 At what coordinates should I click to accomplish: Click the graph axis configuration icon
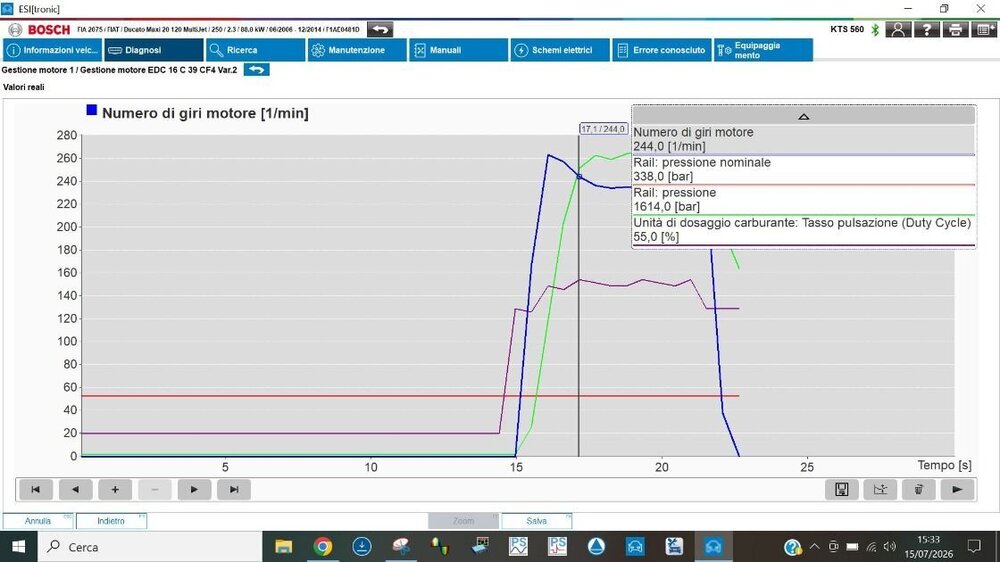click(x=880, y=489)
